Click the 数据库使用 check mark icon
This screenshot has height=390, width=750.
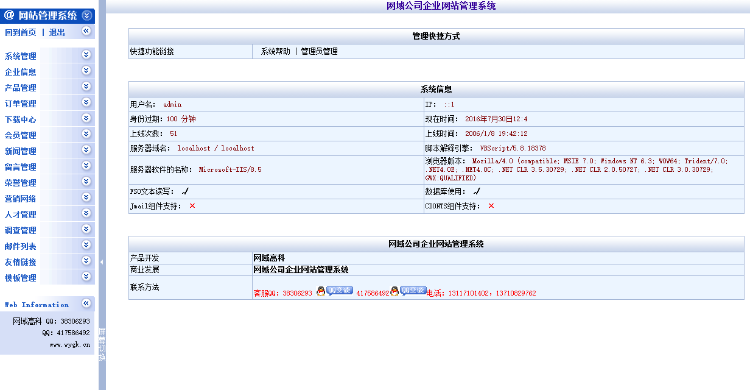[x=476, y=191]
